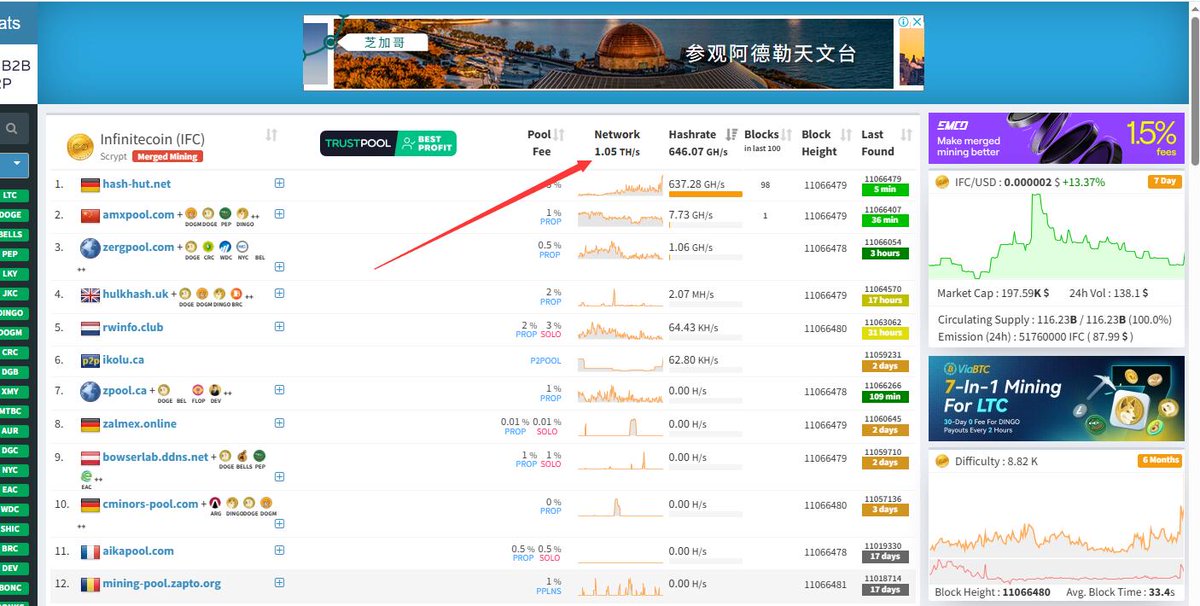Click the China flag beside amxpool.com

click(90, 215)
